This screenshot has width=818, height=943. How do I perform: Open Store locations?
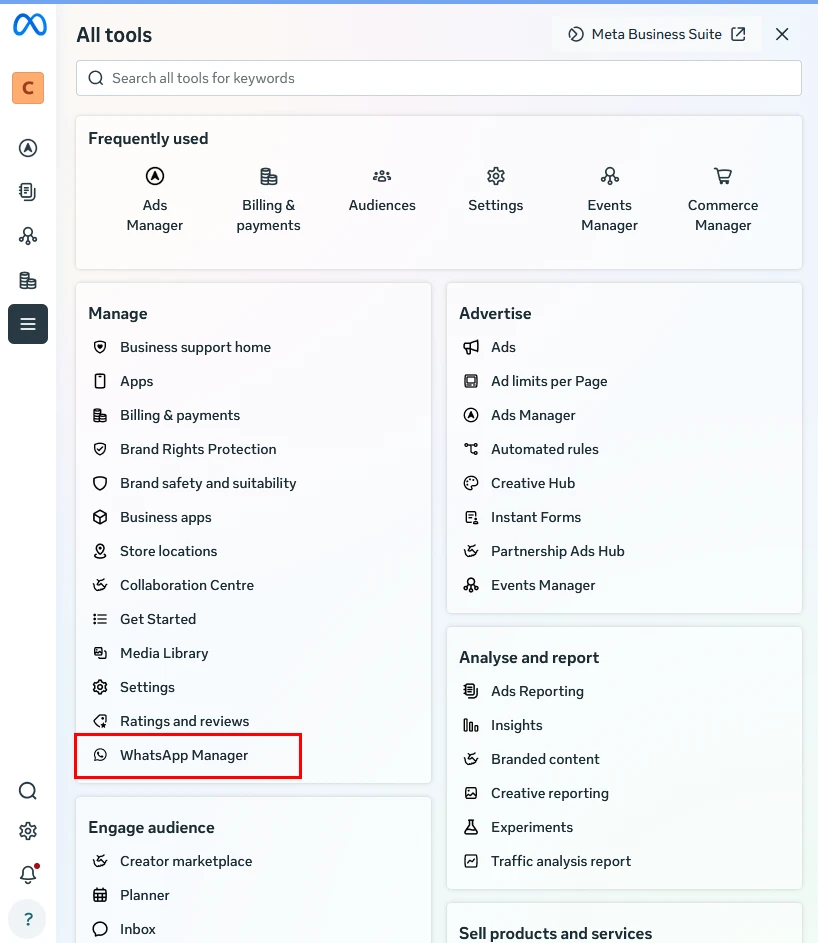coord(168,551)
